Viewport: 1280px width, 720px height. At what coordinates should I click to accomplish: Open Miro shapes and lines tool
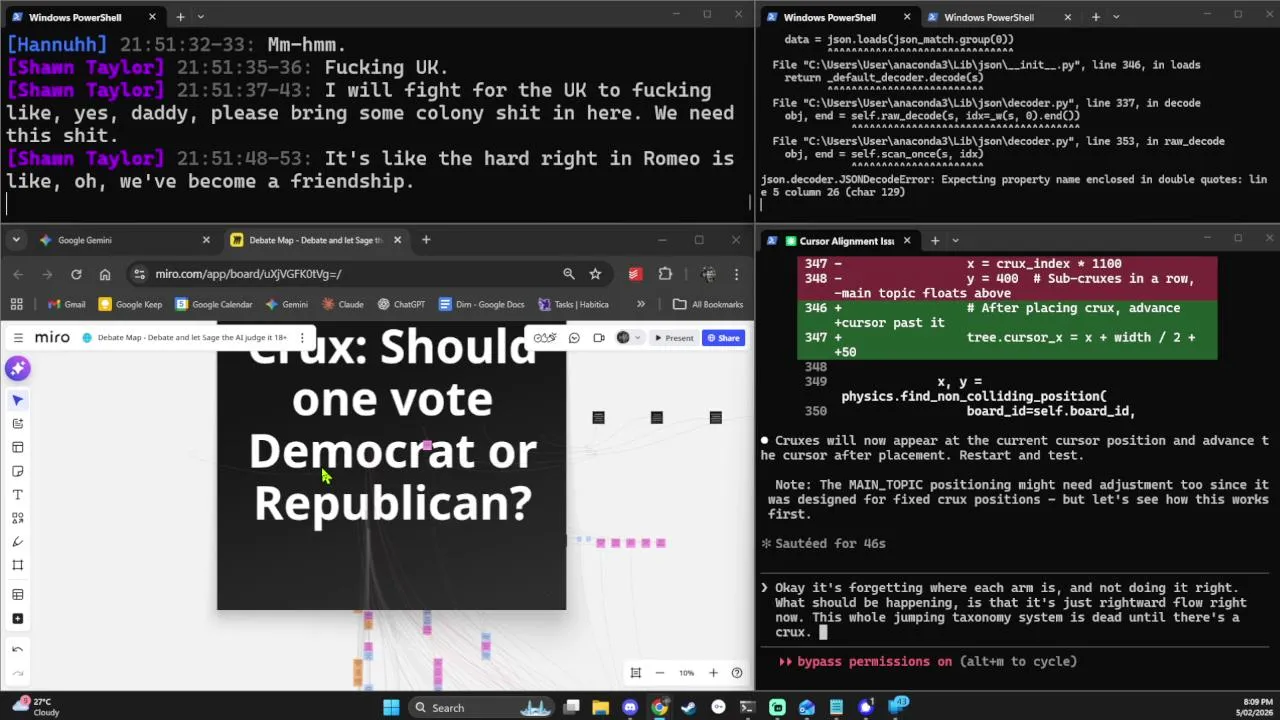point(18,518)
